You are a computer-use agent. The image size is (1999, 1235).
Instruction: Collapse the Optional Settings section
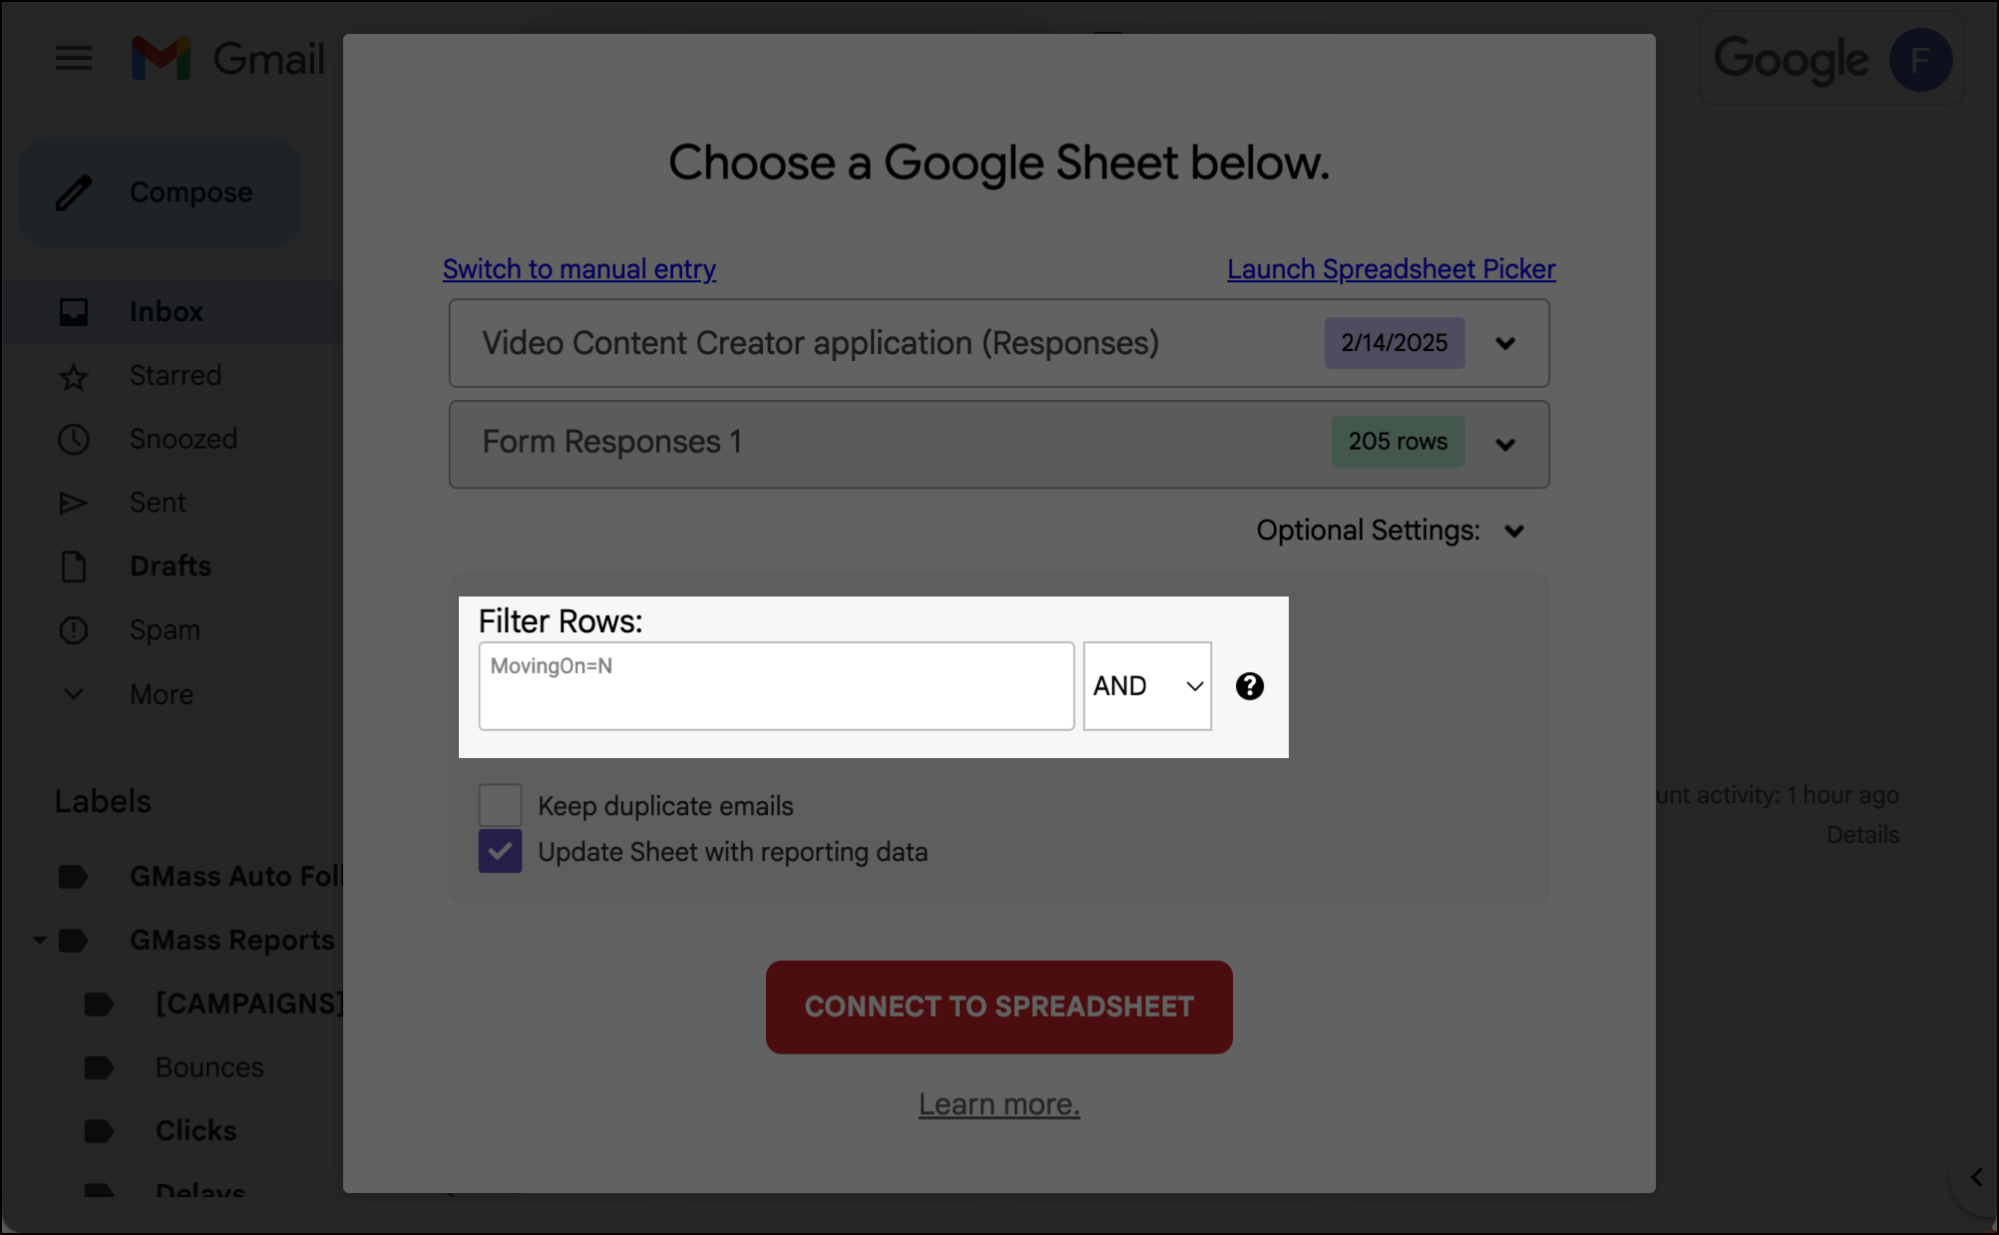point(1514,531)
